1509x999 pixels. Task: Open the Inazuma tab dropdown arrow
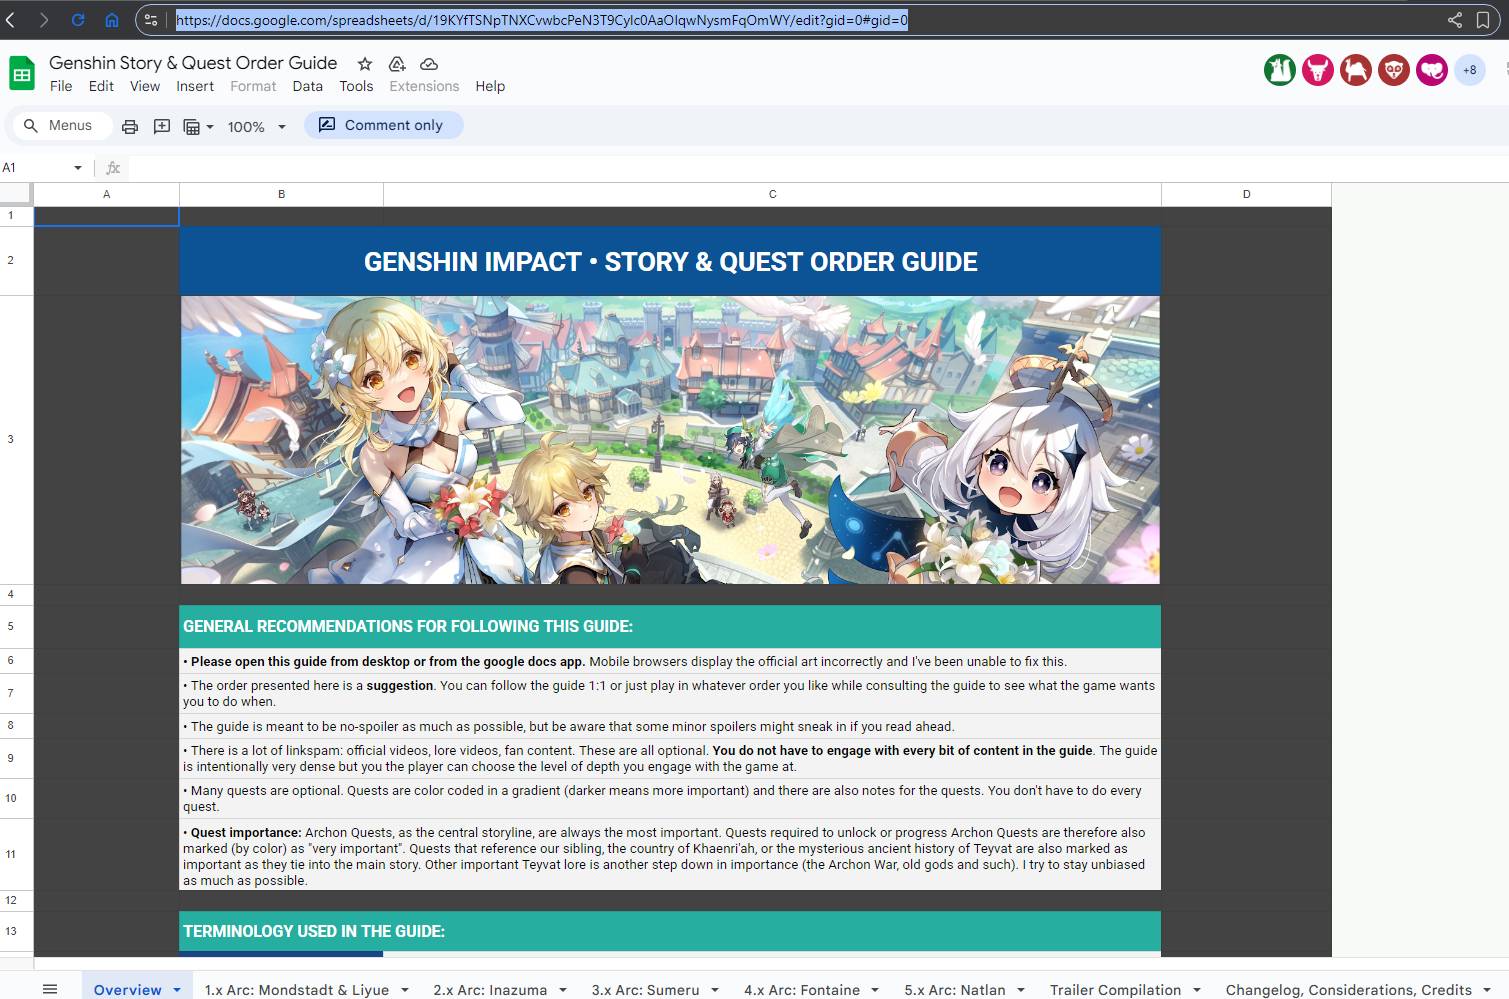[x=563, y=990]
